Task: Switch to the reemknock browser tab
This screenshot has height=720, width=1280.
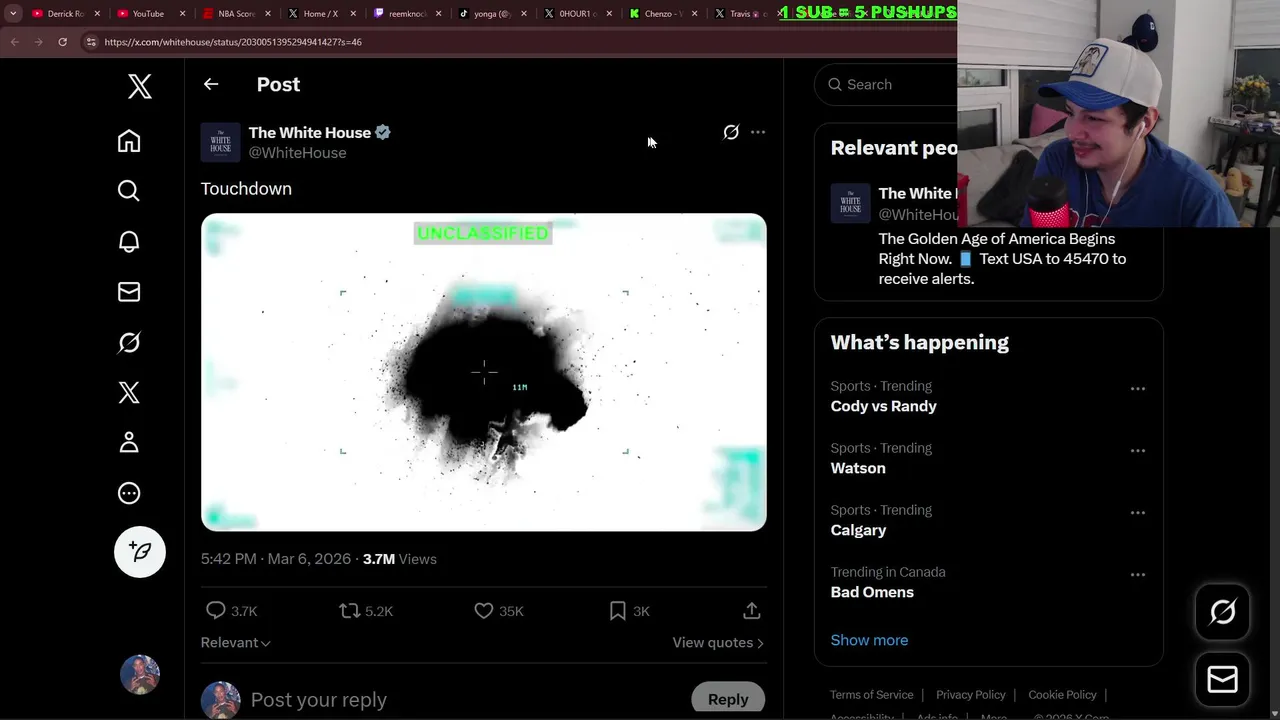Action: coord(406,14)
